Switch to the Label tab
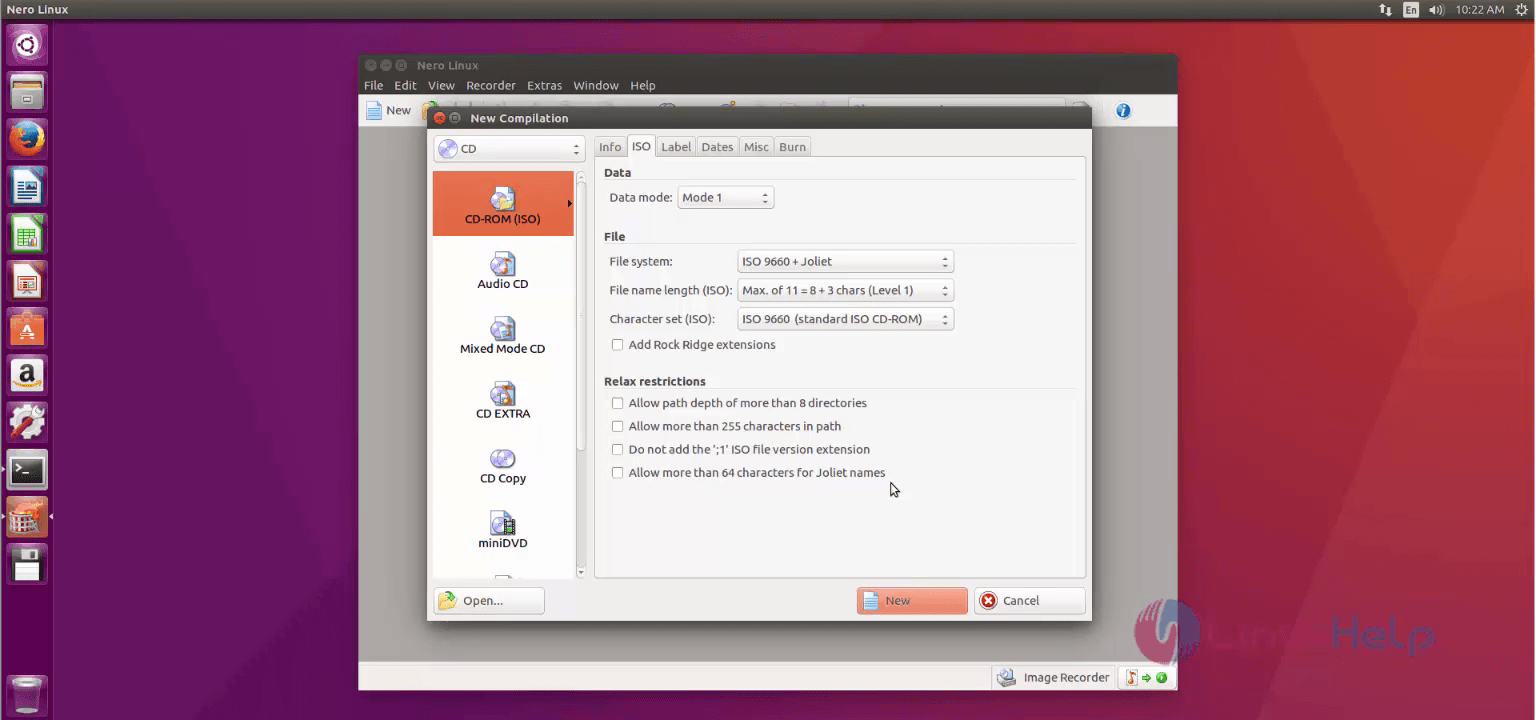The image size is (1536, 720). (676, 147)
